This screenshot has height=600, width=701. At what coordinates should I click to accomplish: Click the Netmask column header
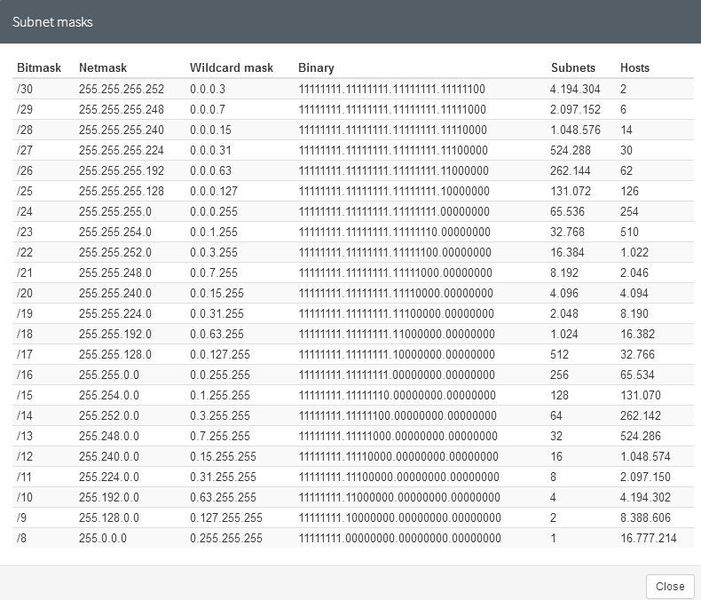(x=103, y=68)
